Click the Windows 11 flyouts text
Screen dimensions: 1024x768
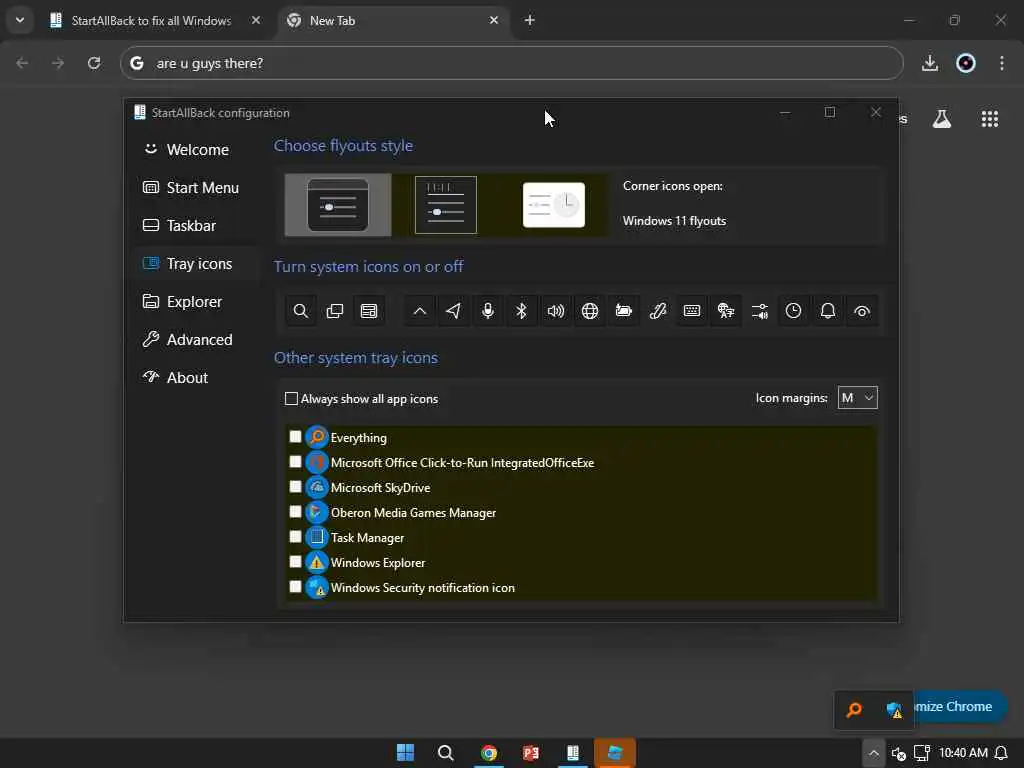point(675,221)
